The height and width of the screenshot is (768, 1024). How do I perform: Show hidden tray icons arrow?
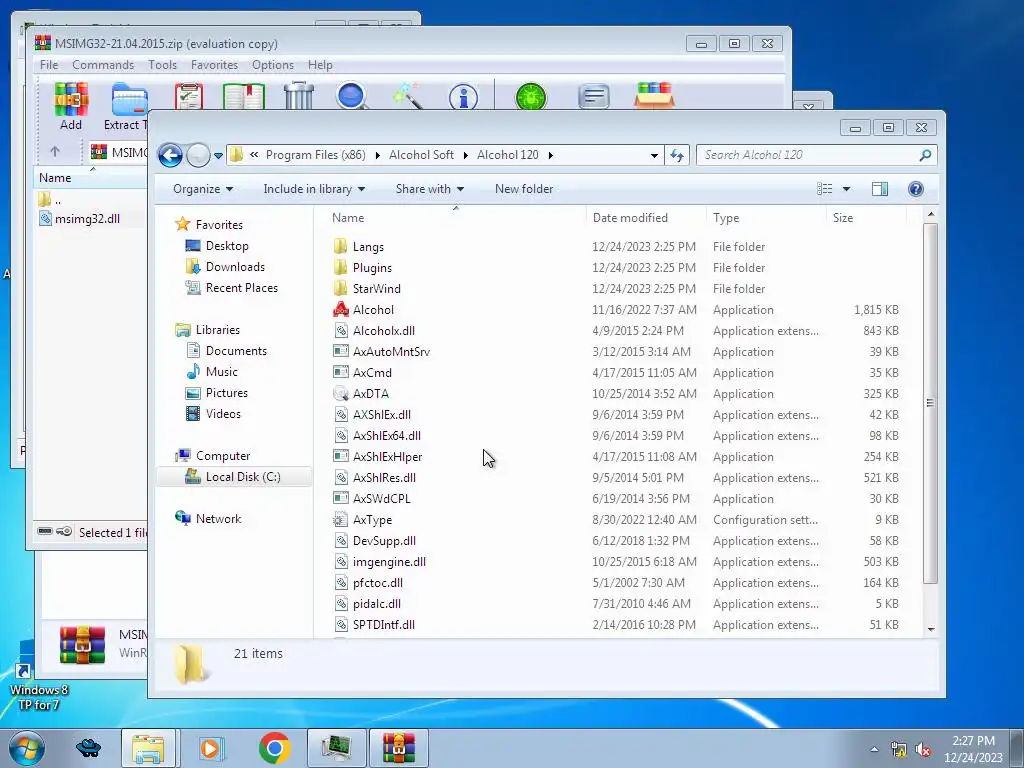click(874, 750)
